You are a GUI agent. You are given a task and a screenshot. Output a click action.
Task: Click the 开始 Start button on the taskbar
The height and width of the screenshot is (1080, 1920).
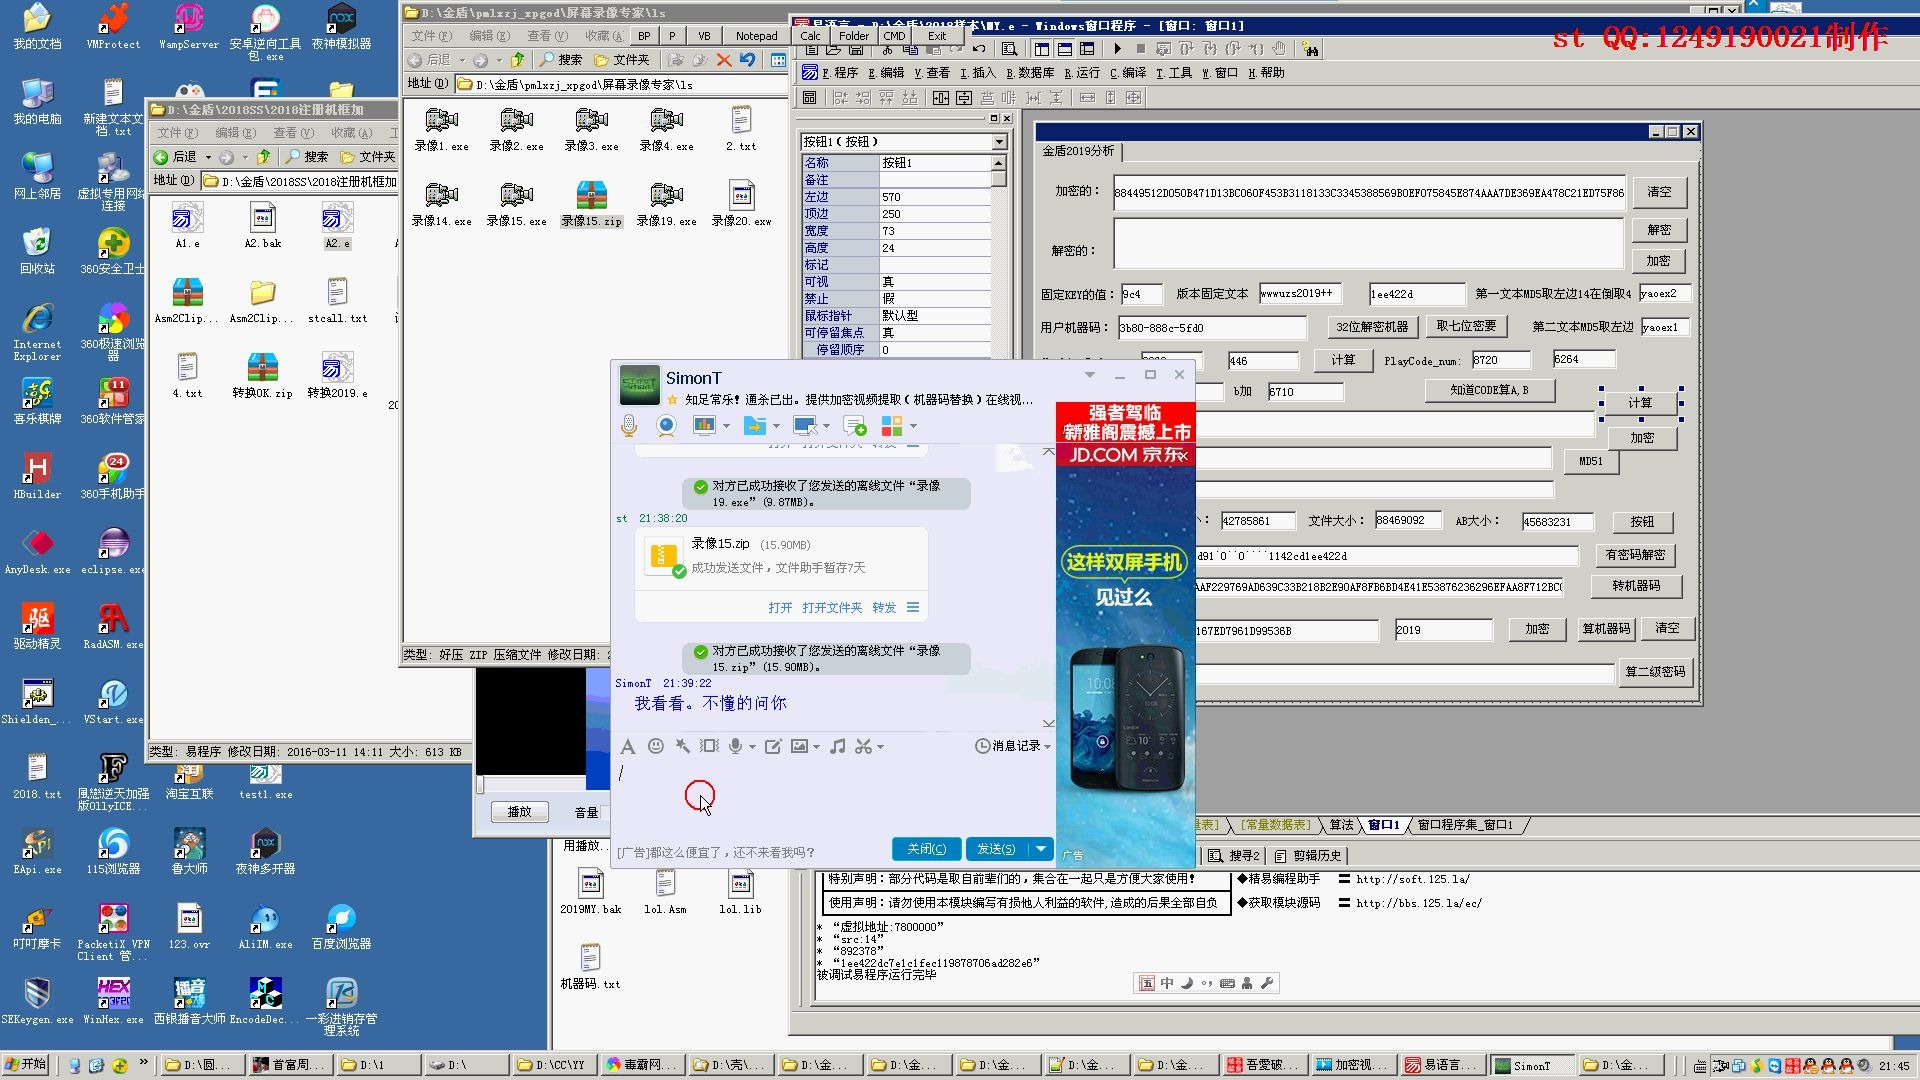[x=26, y=1065]
